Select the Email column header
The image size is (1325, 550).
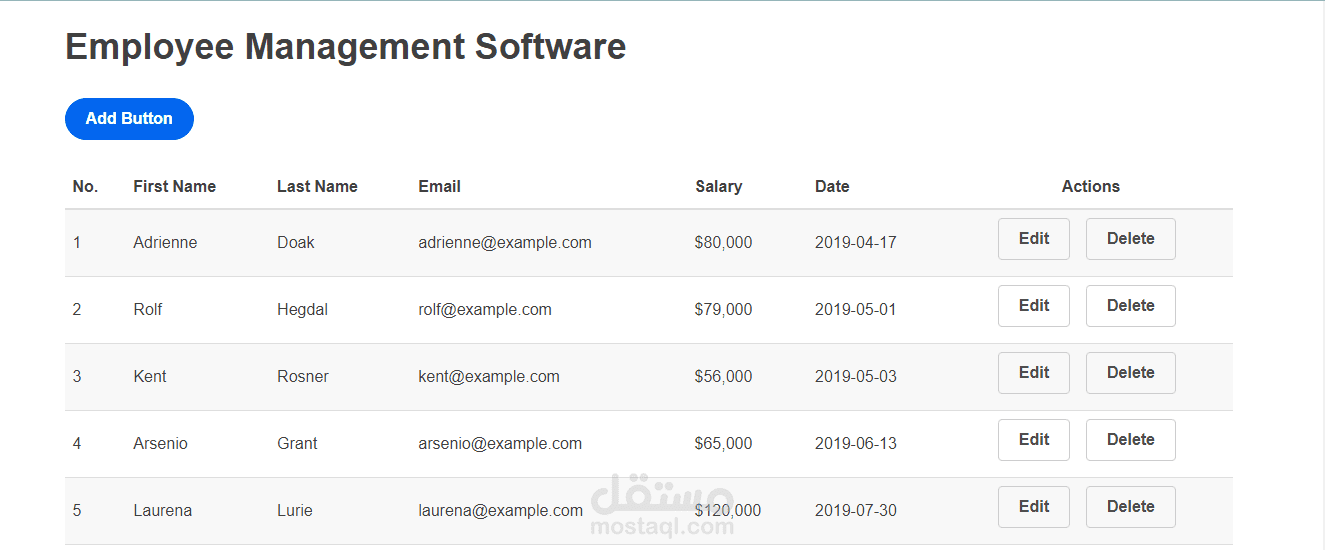click(x=440, y=186)
